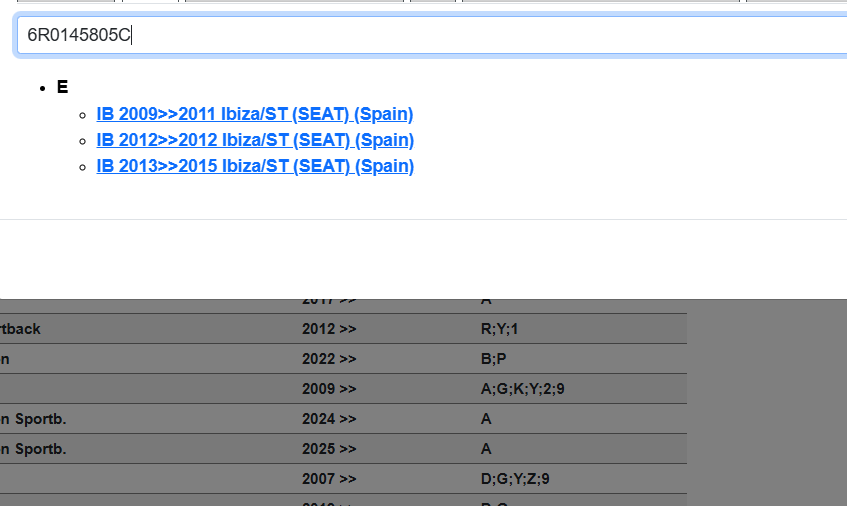Click the B;P code cell

[494, 359]
